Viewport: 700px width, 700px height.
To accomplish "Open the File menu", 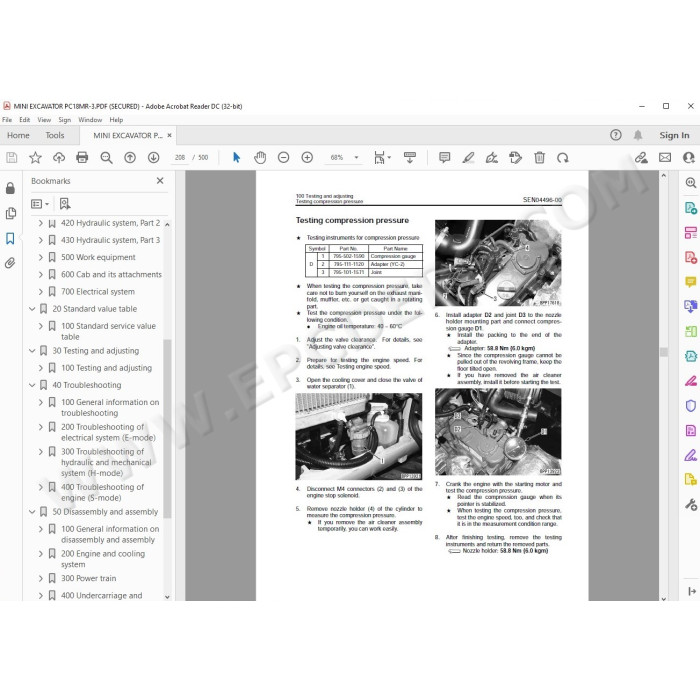I will point(7,120).
